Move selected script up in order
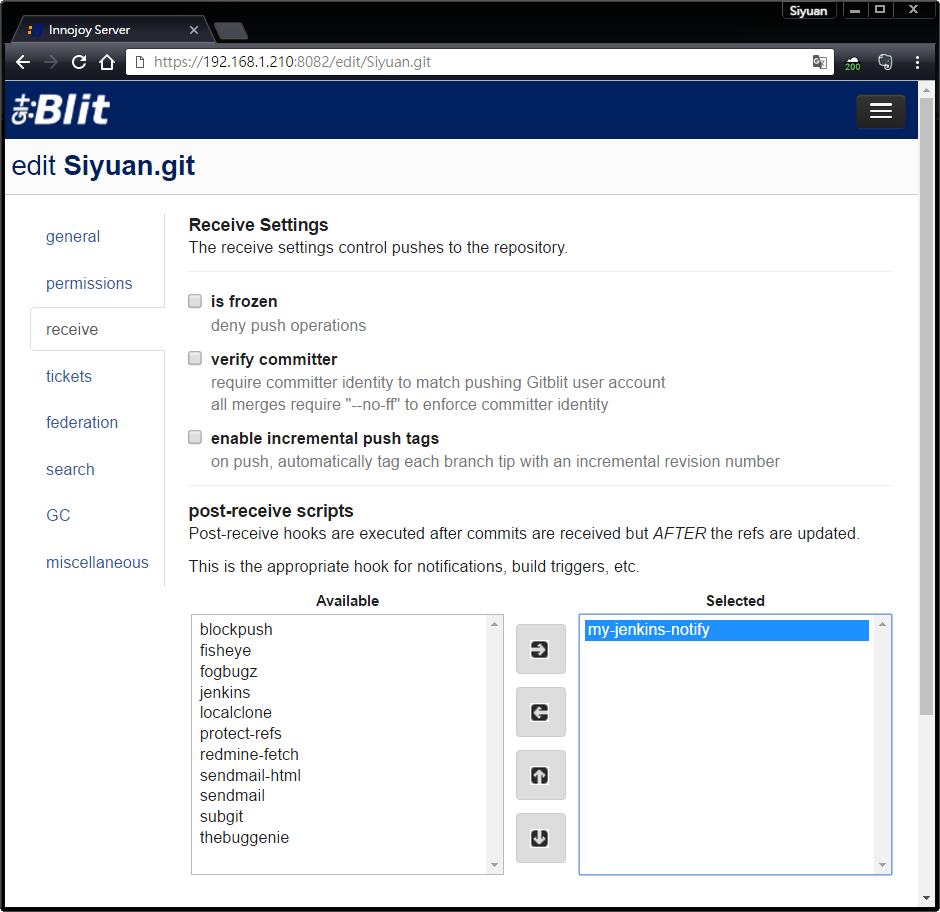Viewport: 940px width, 912px height. click(x=540, y=775)
